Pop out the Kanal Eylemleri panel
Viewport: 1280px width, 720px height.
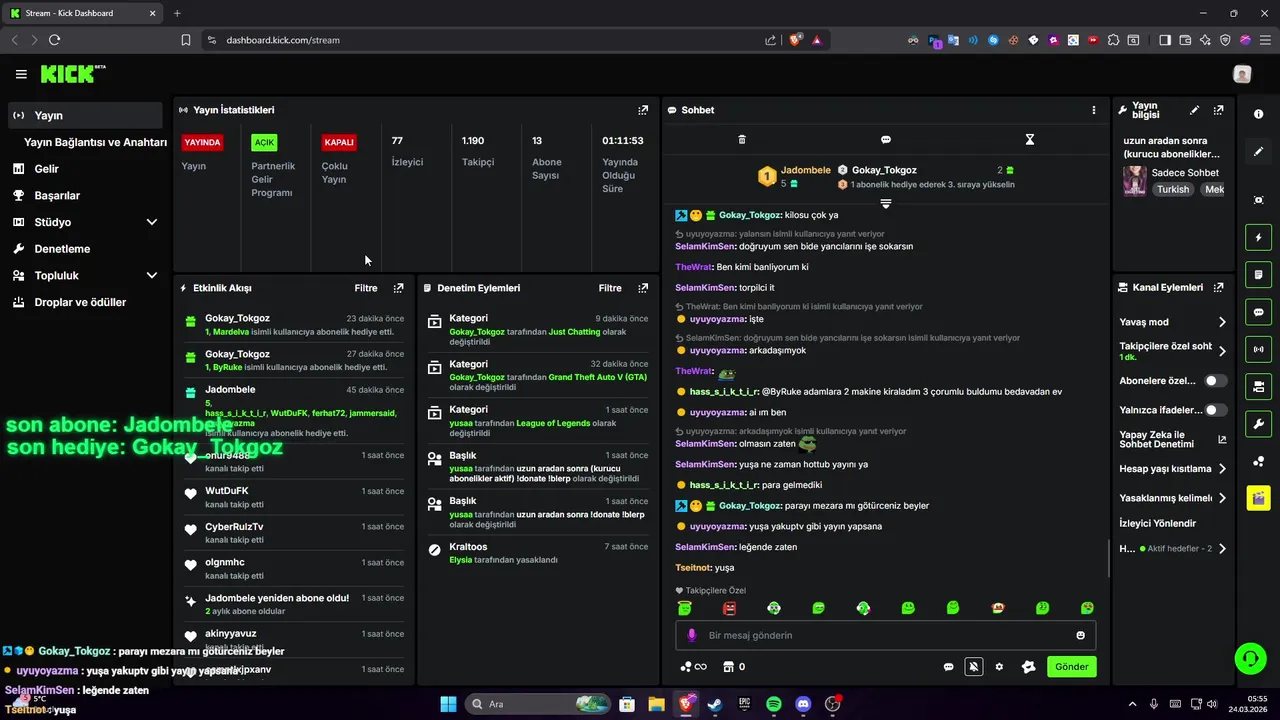1218,288
